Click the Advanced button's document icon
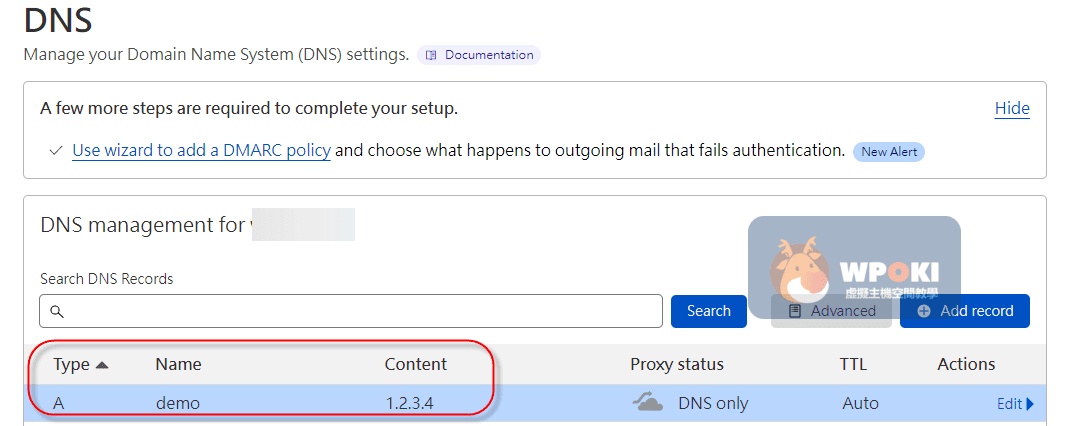Screen dimensions: 1068x426 pyautogui.click(x=795, y=311)
